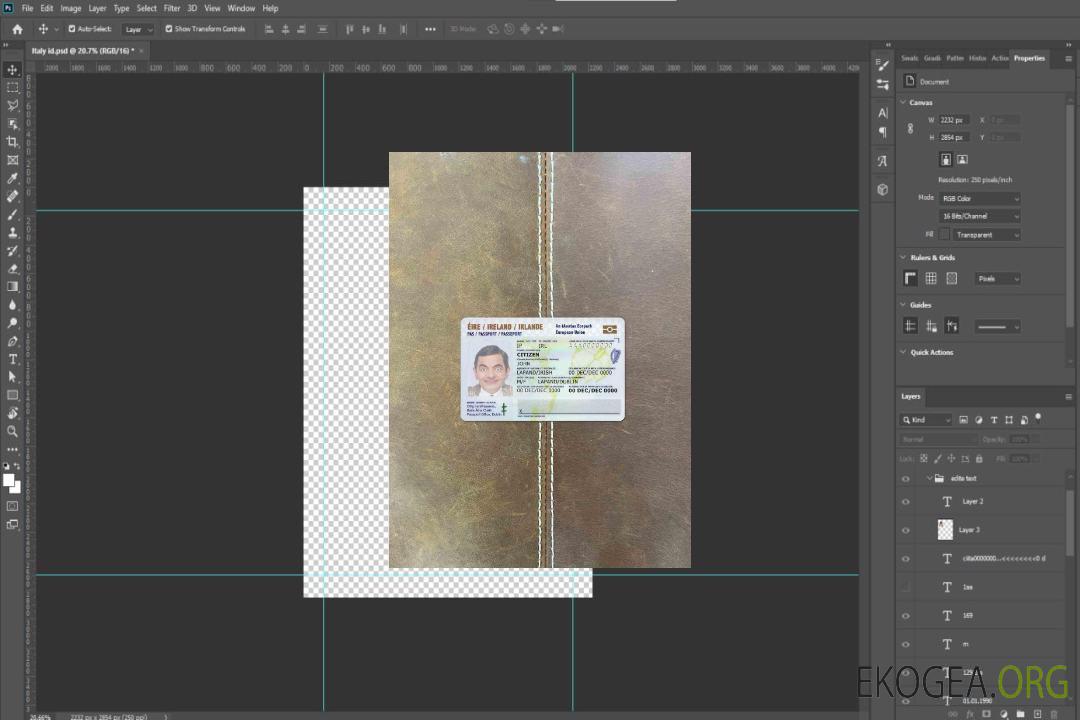Switch to the Swatches panel tab
The image size is (1080, 720).
click(909, 58)
